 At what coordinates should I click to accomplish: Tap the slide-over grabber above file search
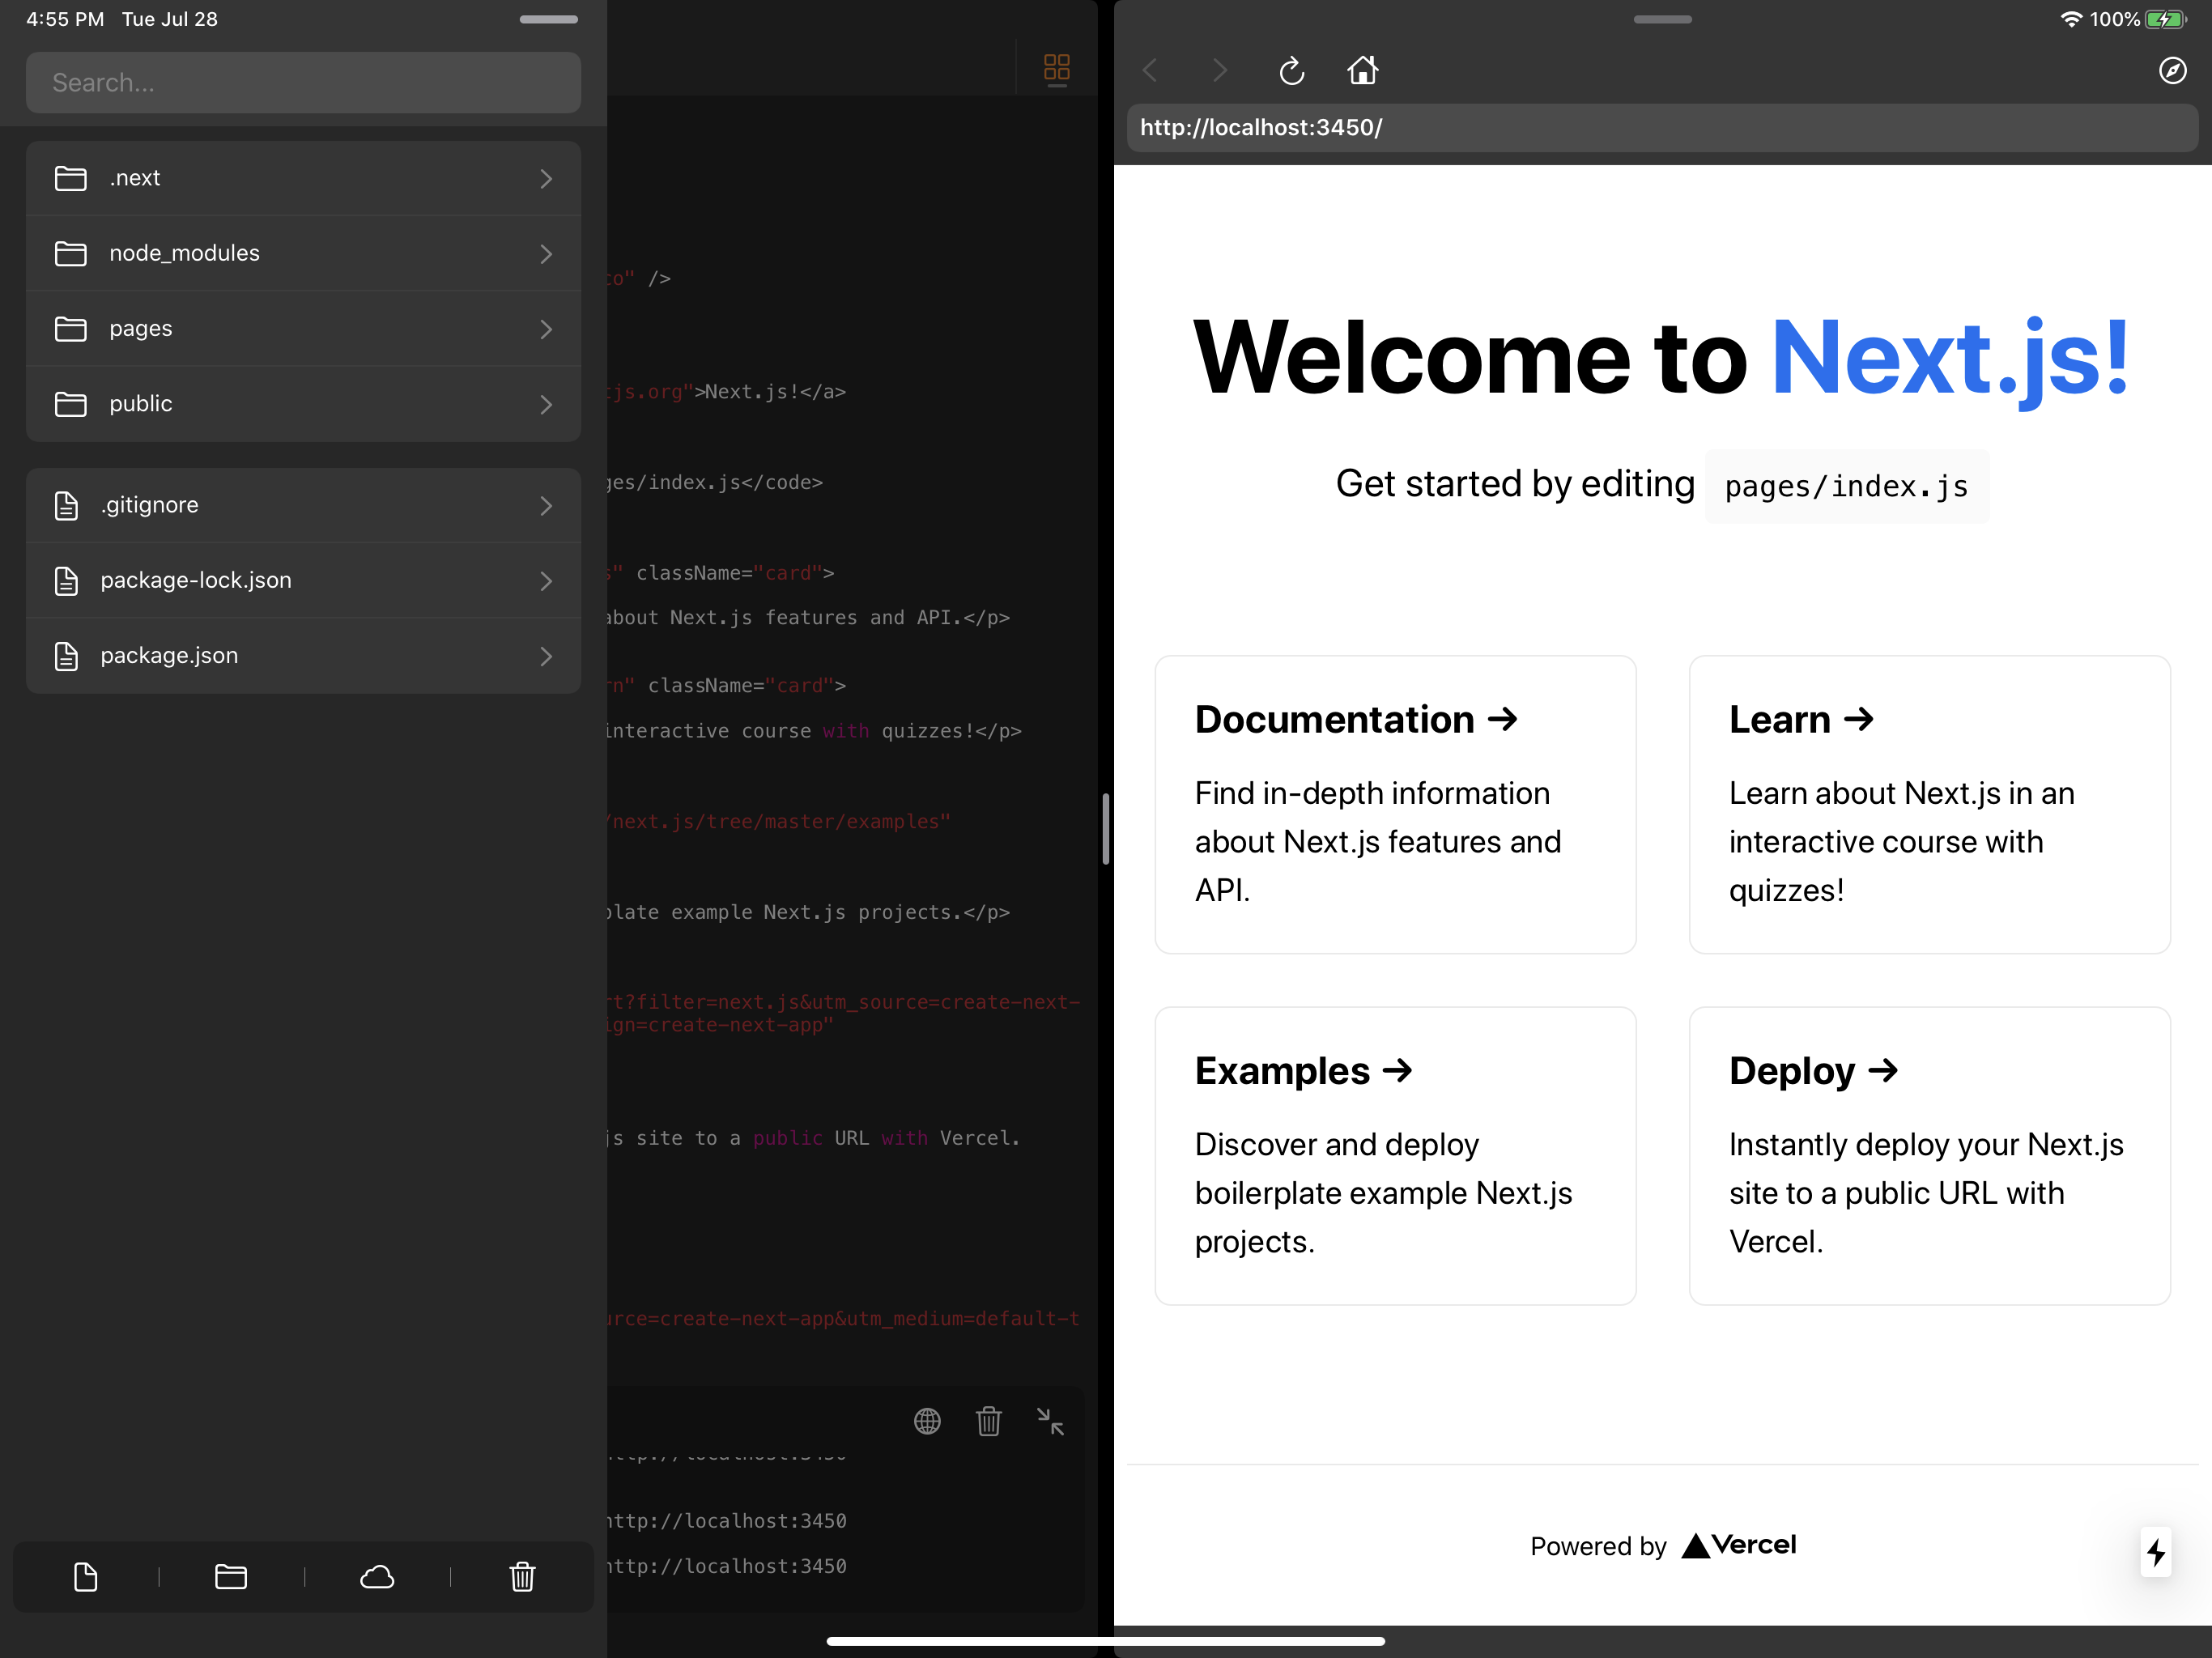[x=548, y=19]
